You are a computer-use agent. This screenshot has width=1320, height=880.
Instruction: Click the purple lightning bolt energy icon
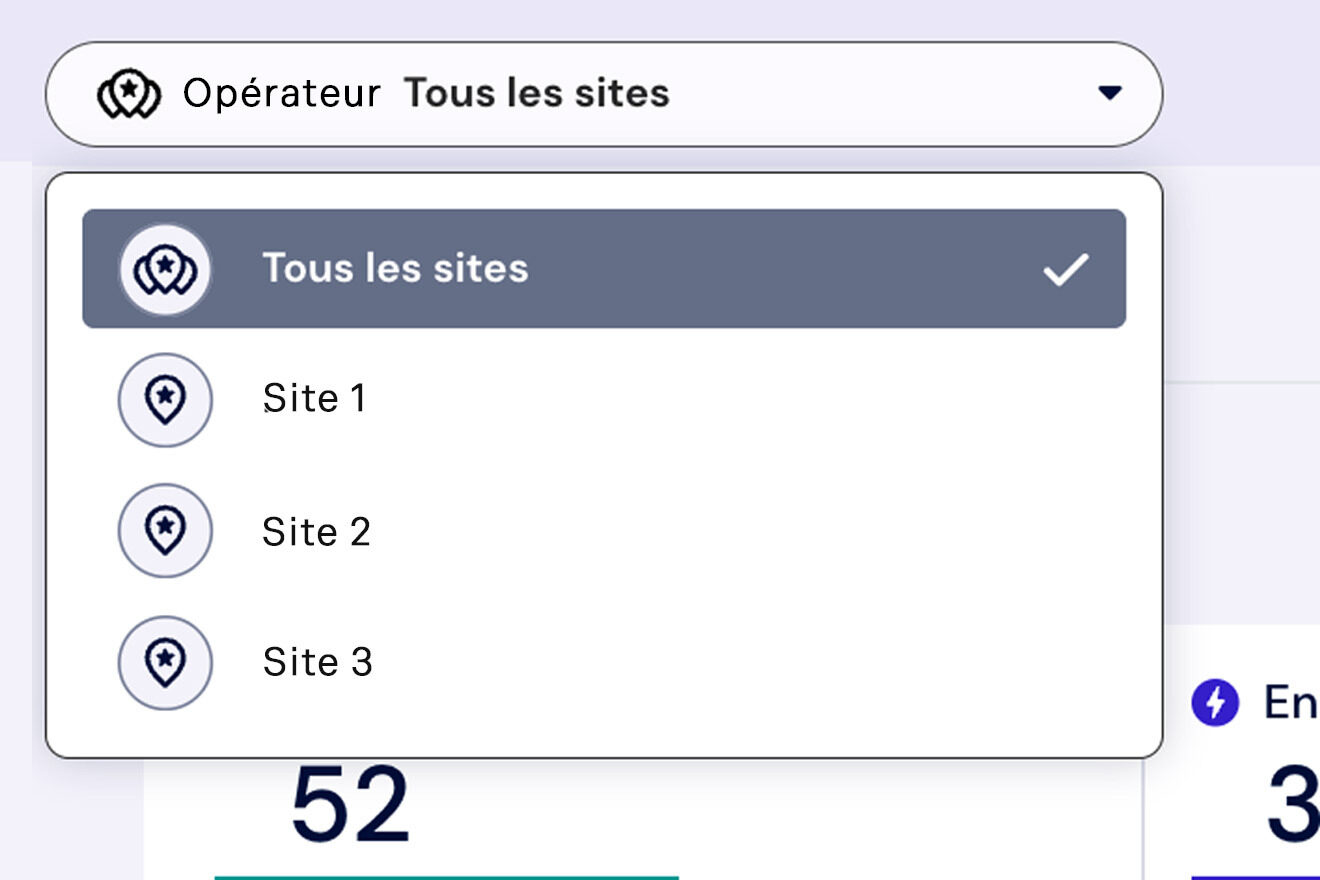point(1215,705)
